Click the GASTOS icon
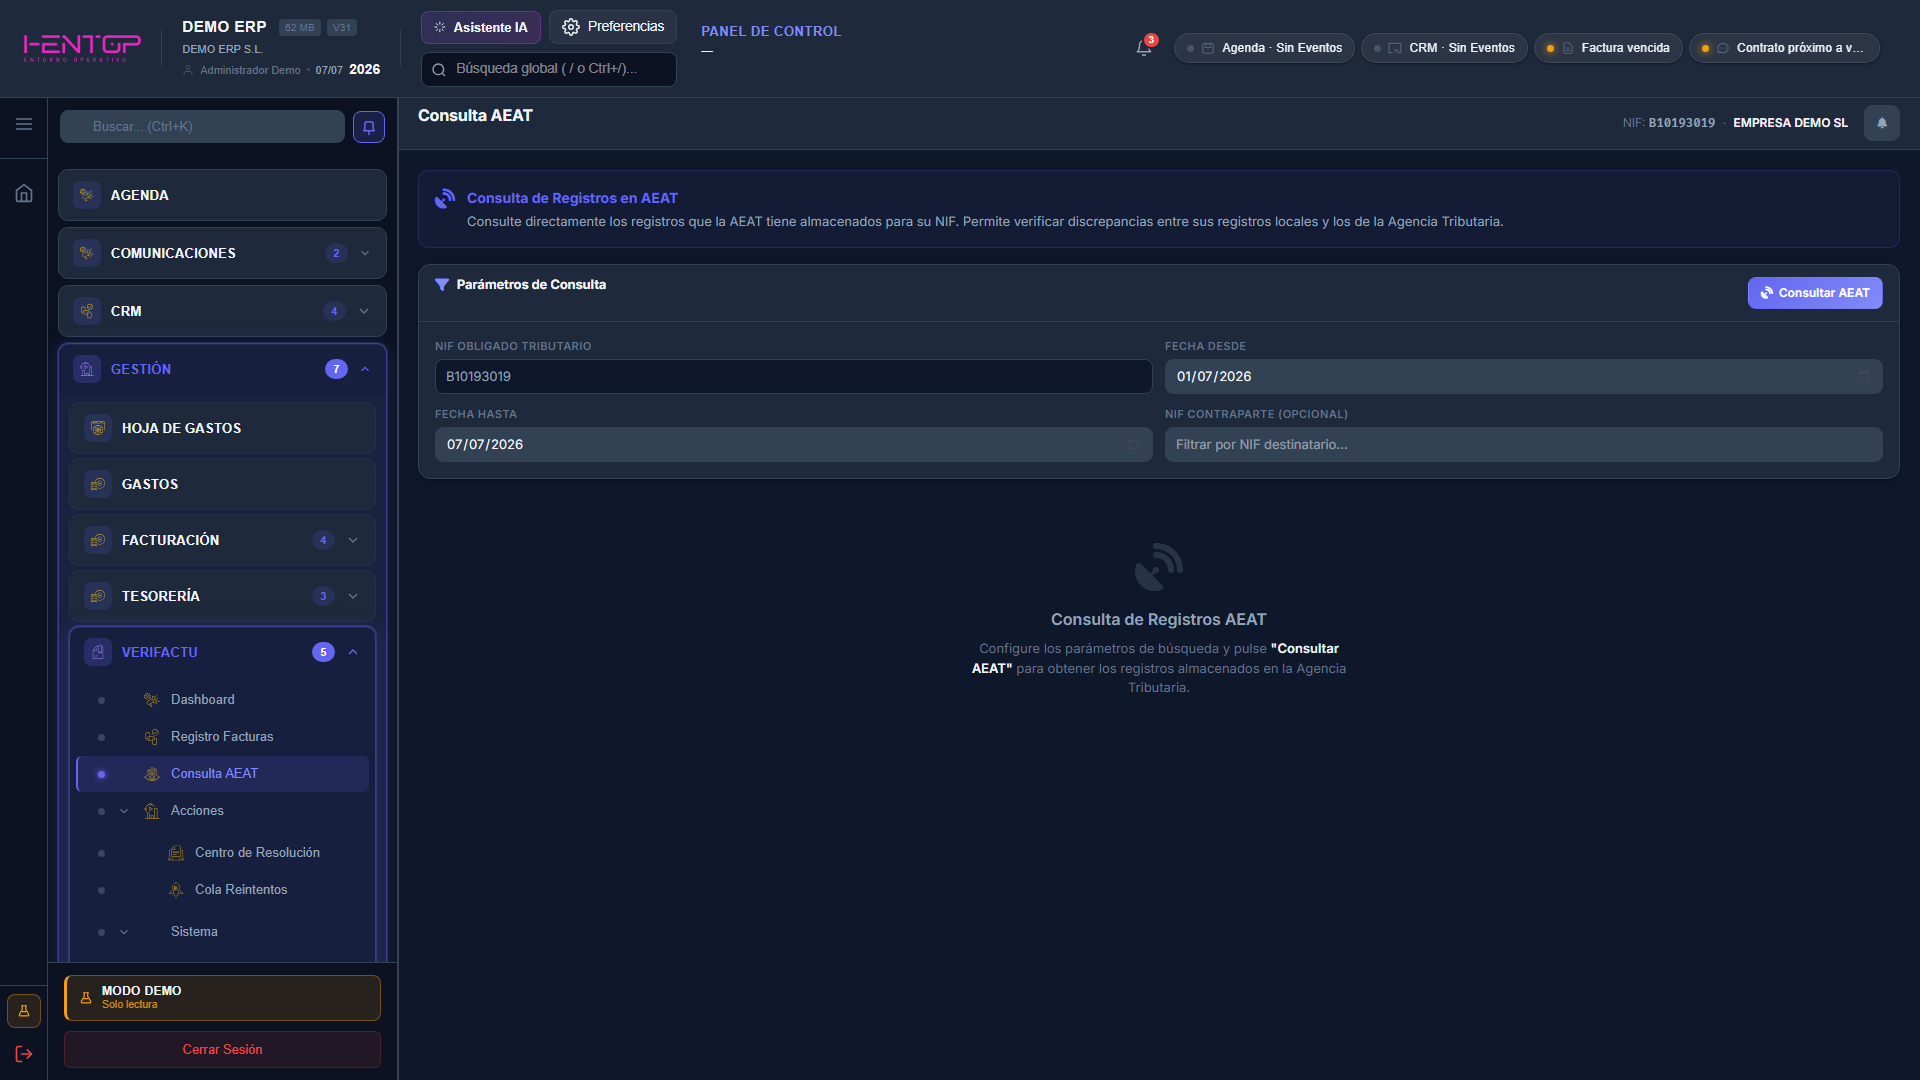 click(x=98, y=484)
